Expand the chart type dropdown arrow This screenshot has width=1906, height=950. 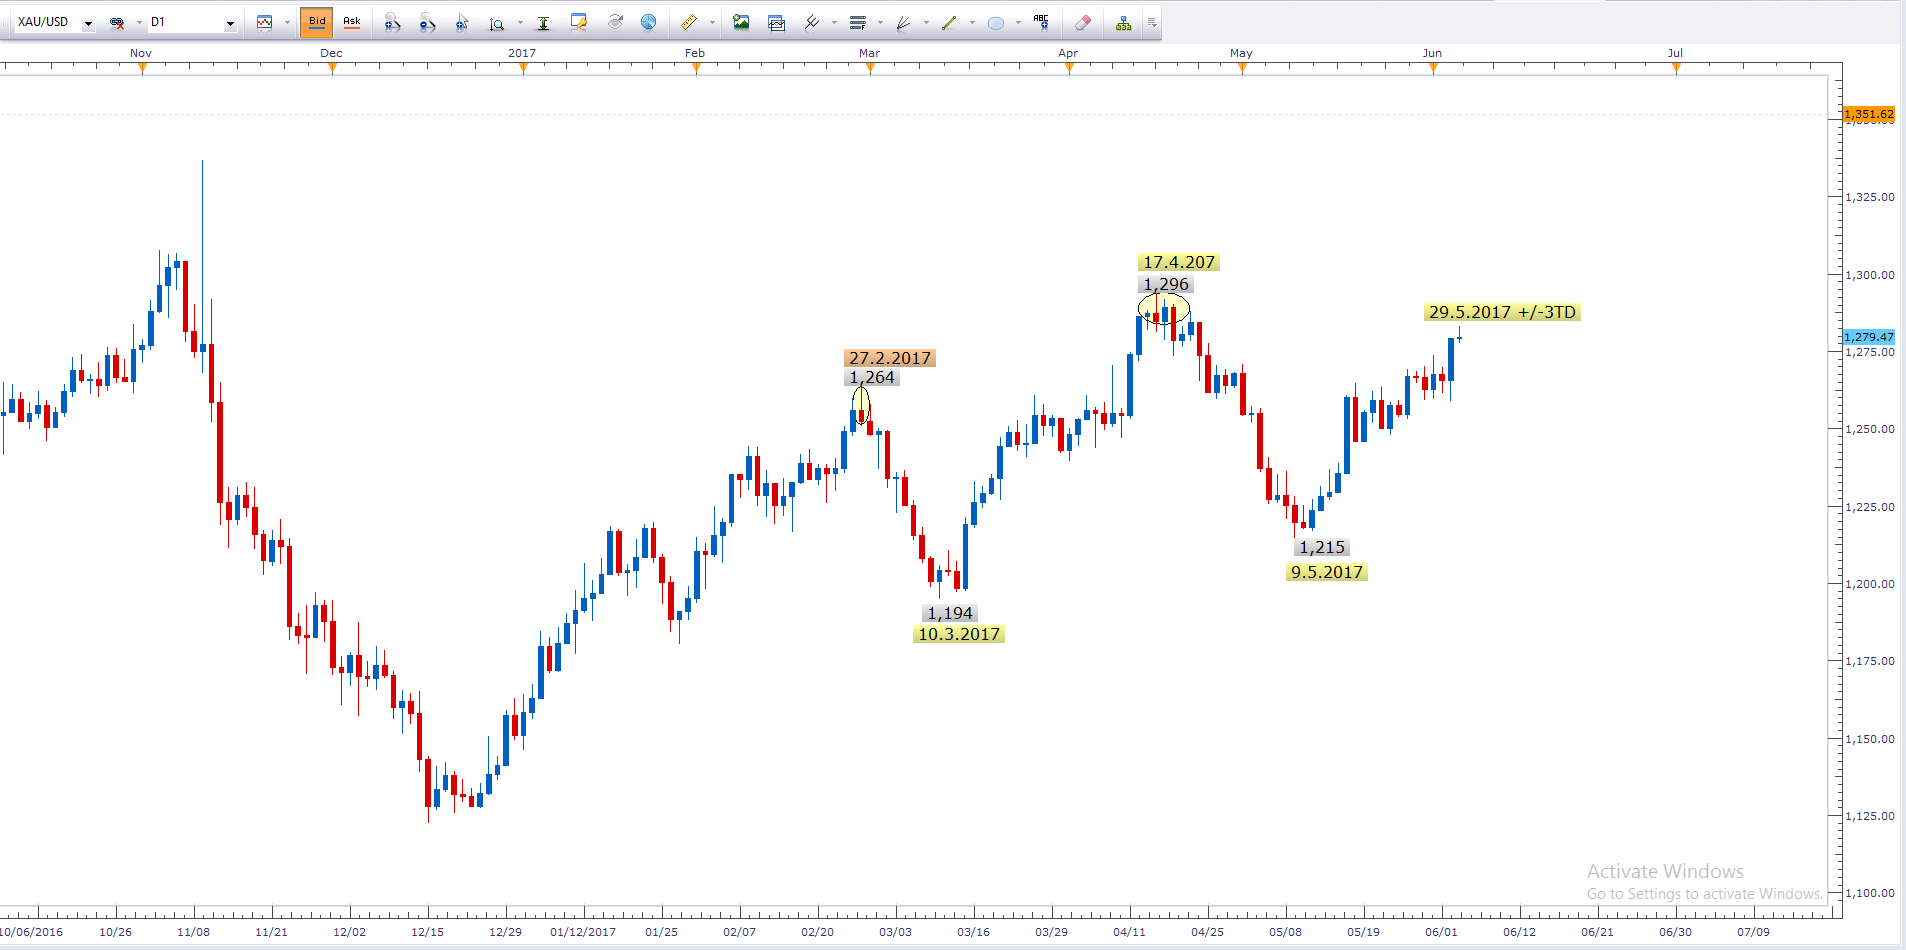[287, 23]
